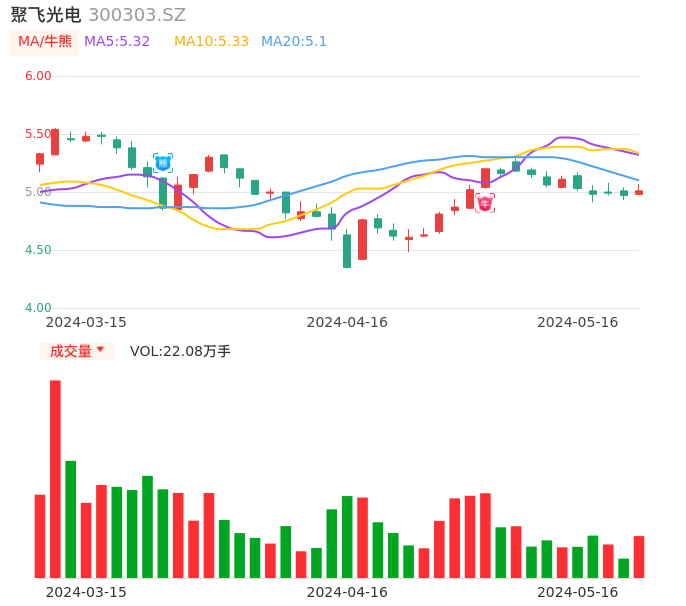Open the 成交量 indicator dropdown arrow
This screenshot has width=686, height=606.
[x=100, y=350]
